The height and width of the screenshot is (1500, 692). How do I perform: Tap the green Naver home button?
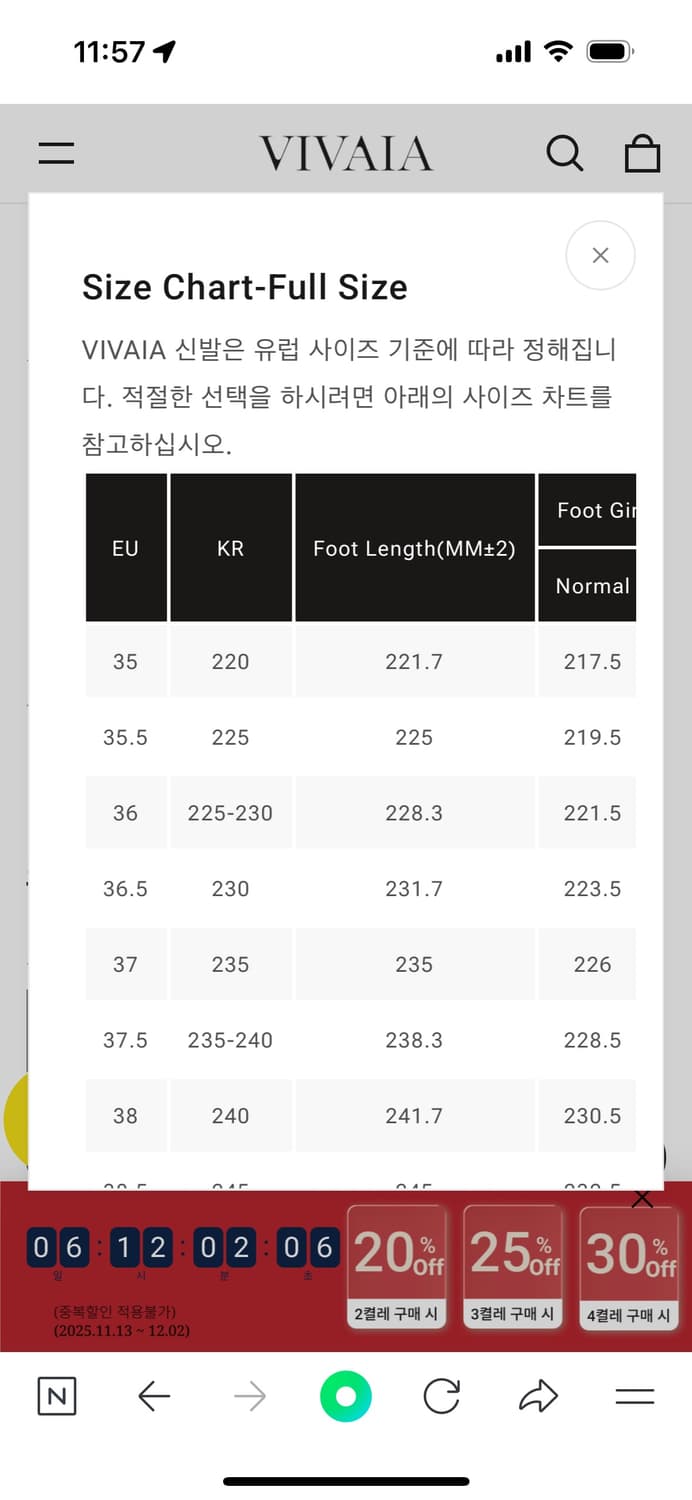coord(345,1397)
